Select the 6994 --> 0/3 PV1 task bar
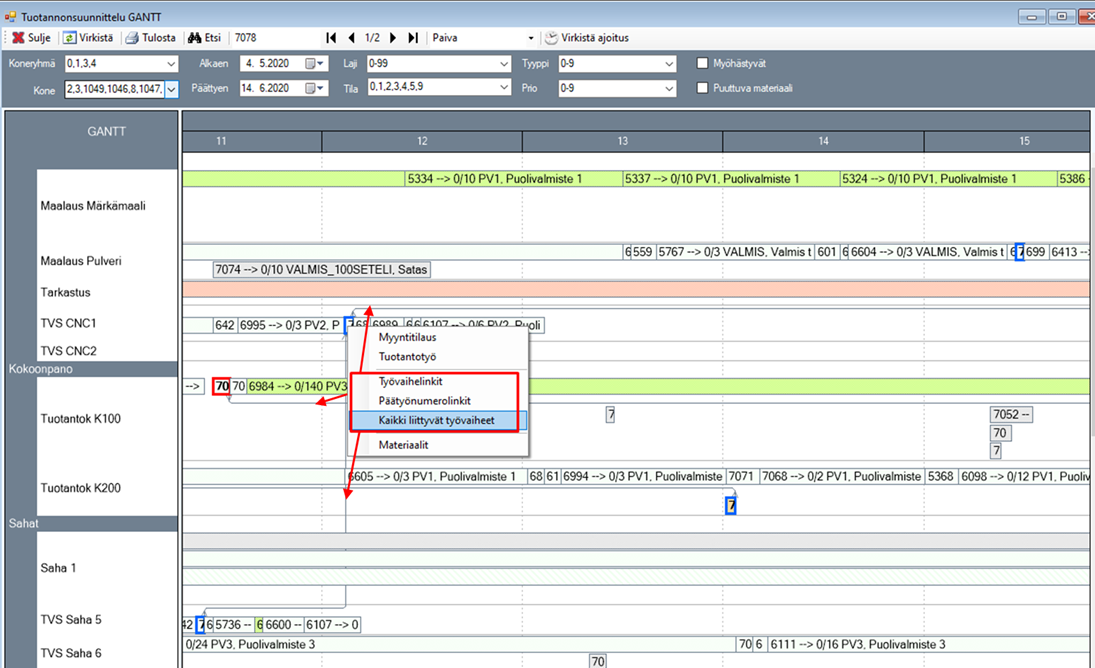This screenshot has height=668, width=1095. click(642, 477)
